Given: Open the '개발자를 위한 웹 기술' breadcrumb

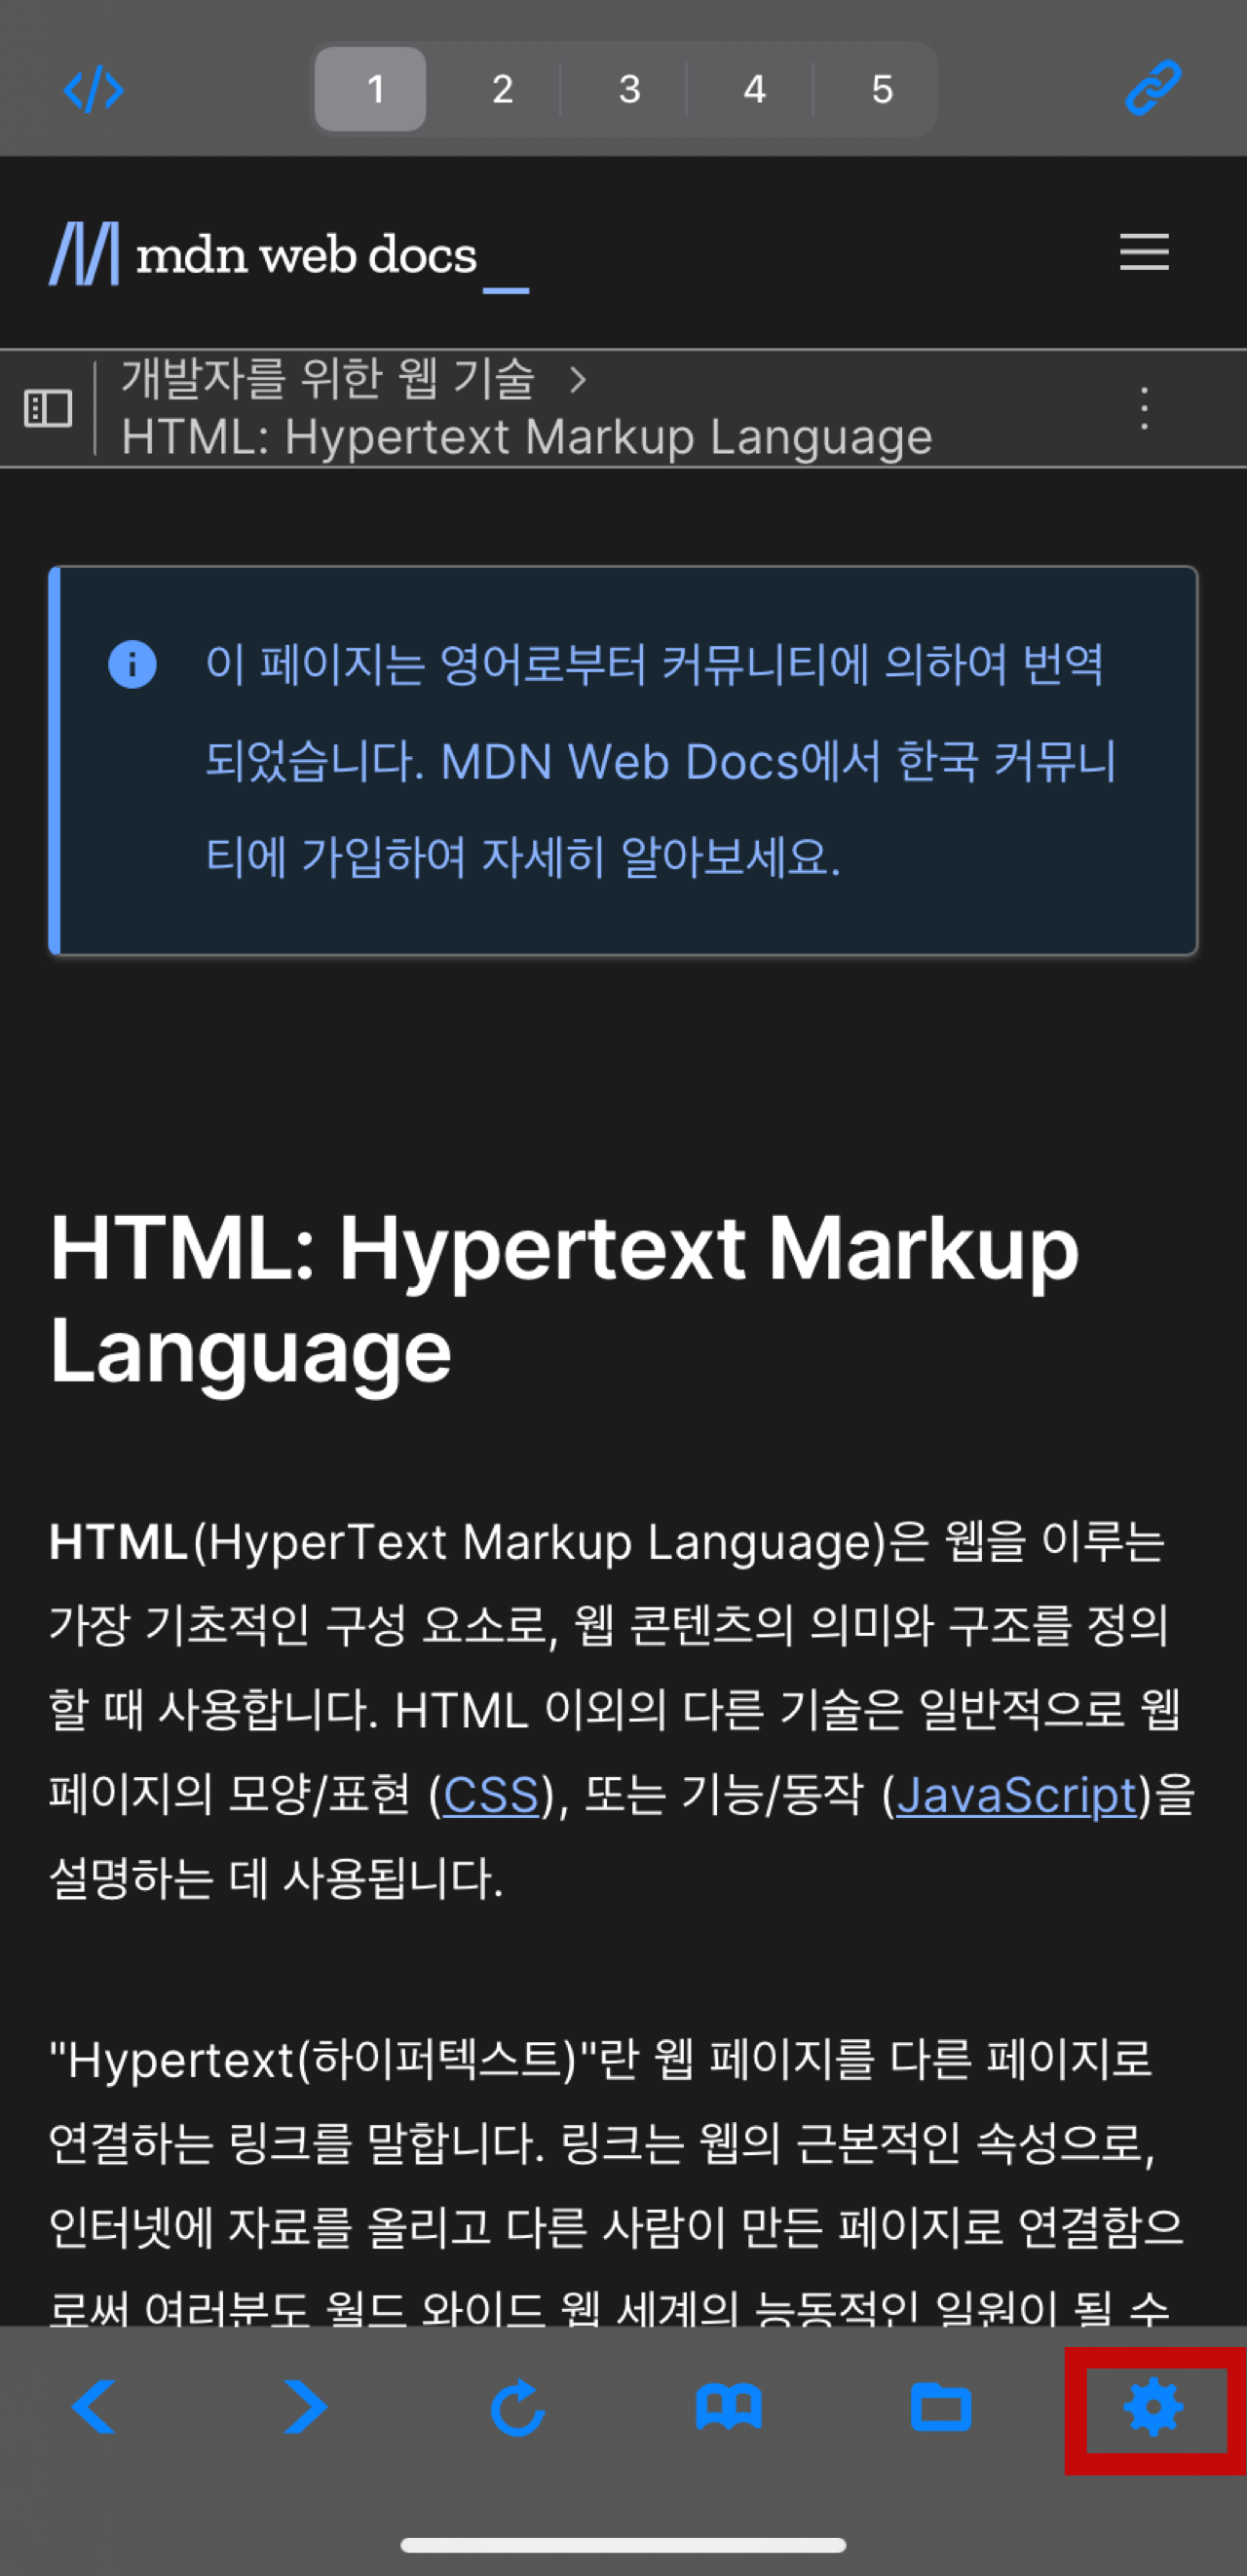Looking at the screenshot, I should coord(328,379).
